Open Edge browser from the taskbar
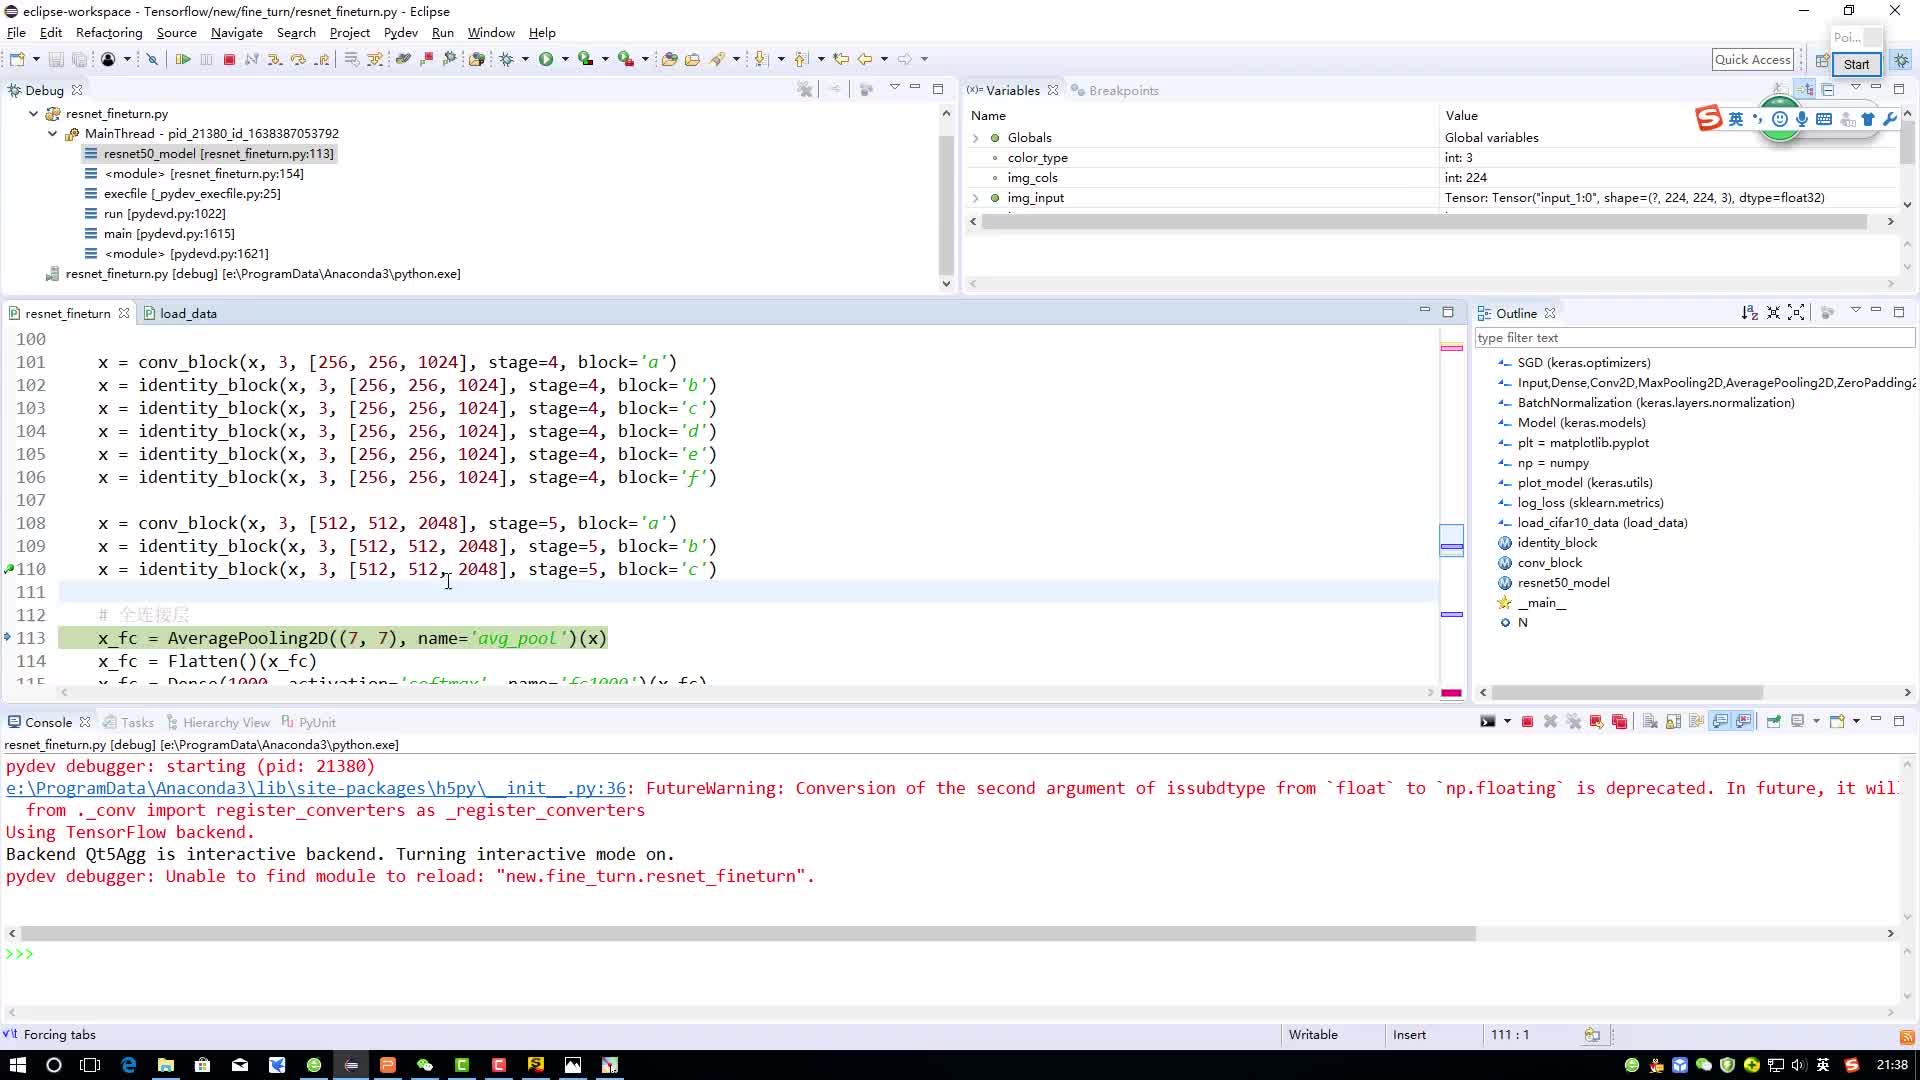The height and width of the screenshot is (1080, 1920). click(129, 1065)
